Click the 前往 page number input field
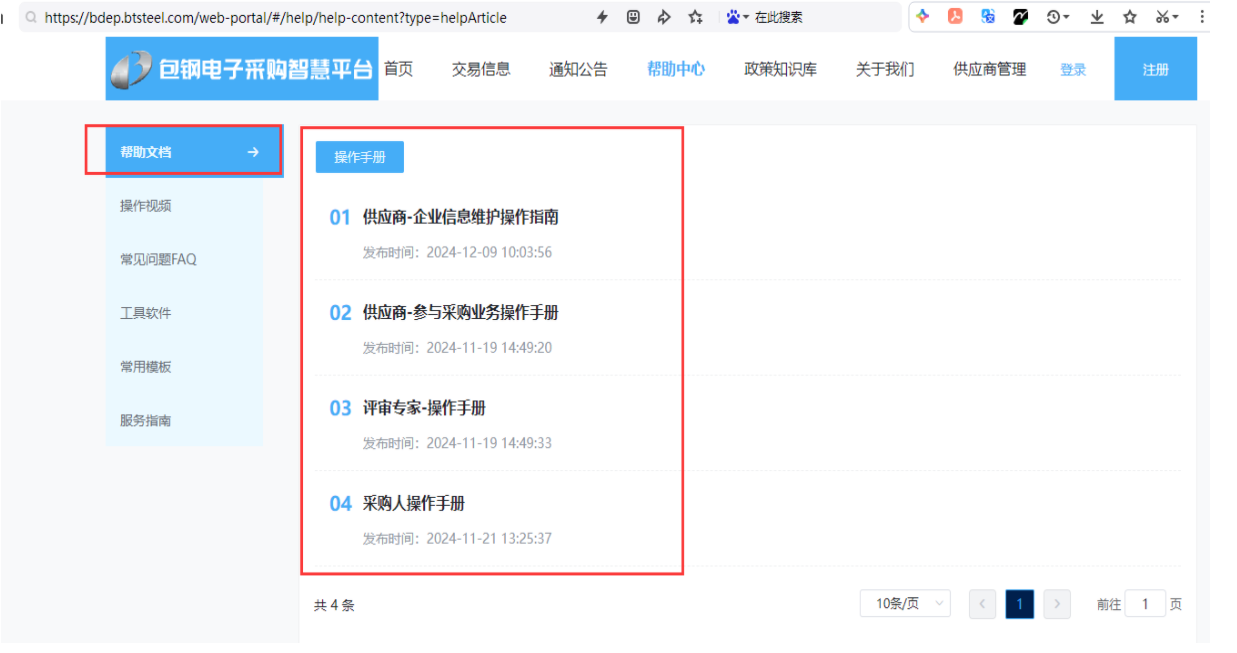The height and width of the screenshot is (653, 1237). [x=1145, y=604]
